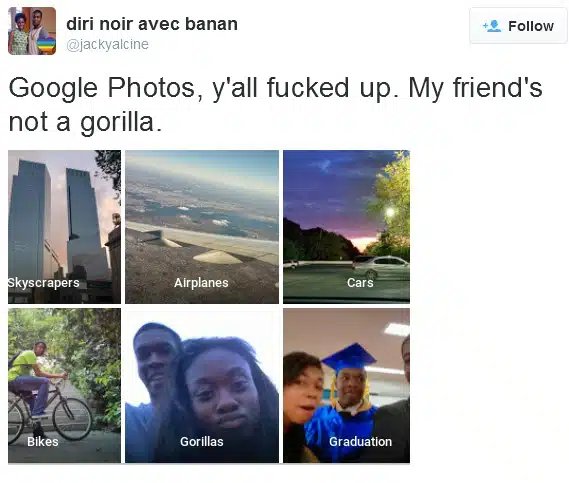Click the Graduation label text
The width and height of the screenshot is (569, 483).
tap(360, 442)
